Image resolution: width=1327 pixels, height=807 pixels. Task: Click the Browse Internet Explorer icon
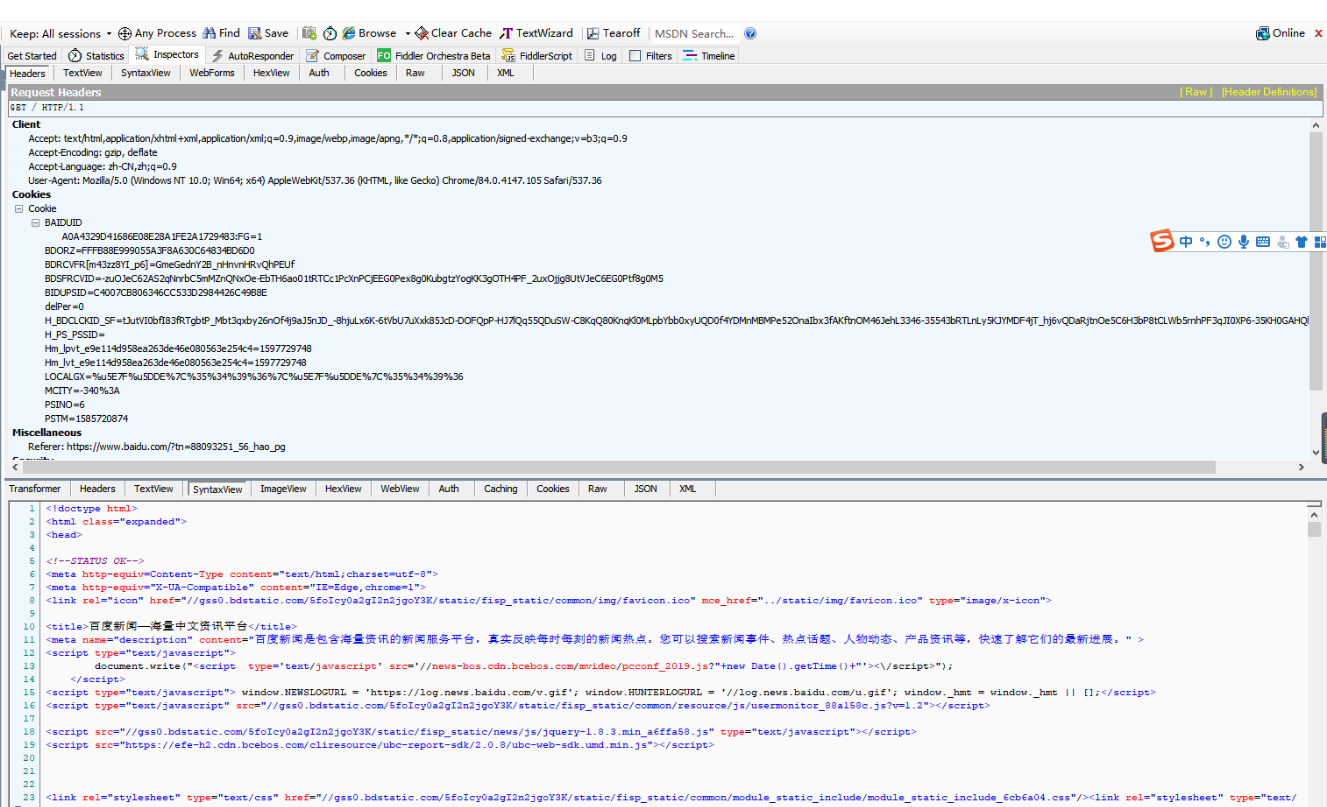[349, 34]
